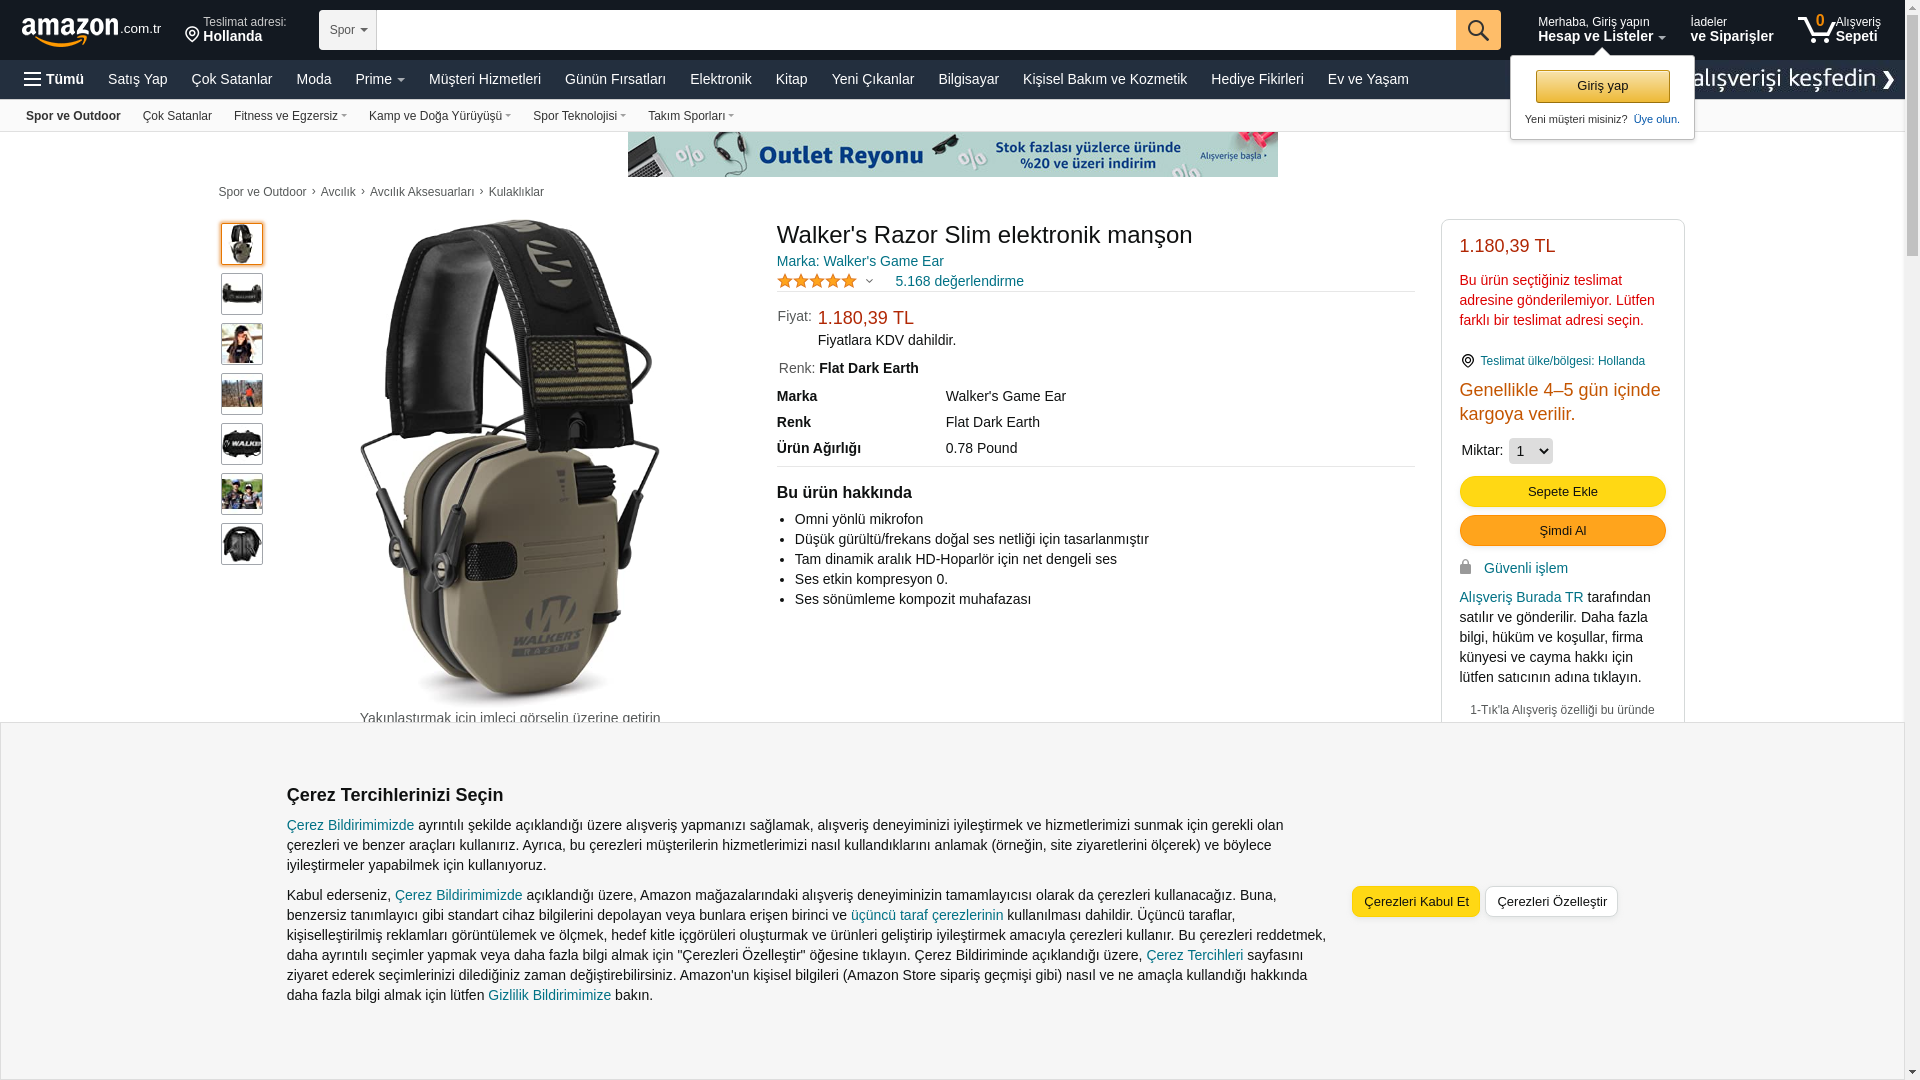The image size is (1920, 1080).
Task: Open the shopping cart icon
Action: pos(1816,29)
